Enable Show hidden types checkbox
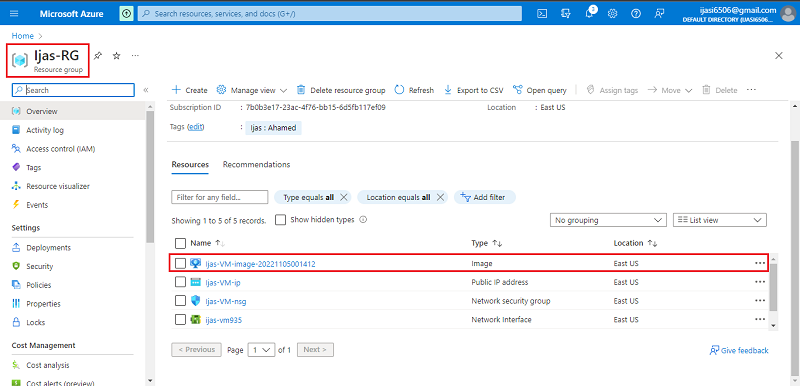 280,220
